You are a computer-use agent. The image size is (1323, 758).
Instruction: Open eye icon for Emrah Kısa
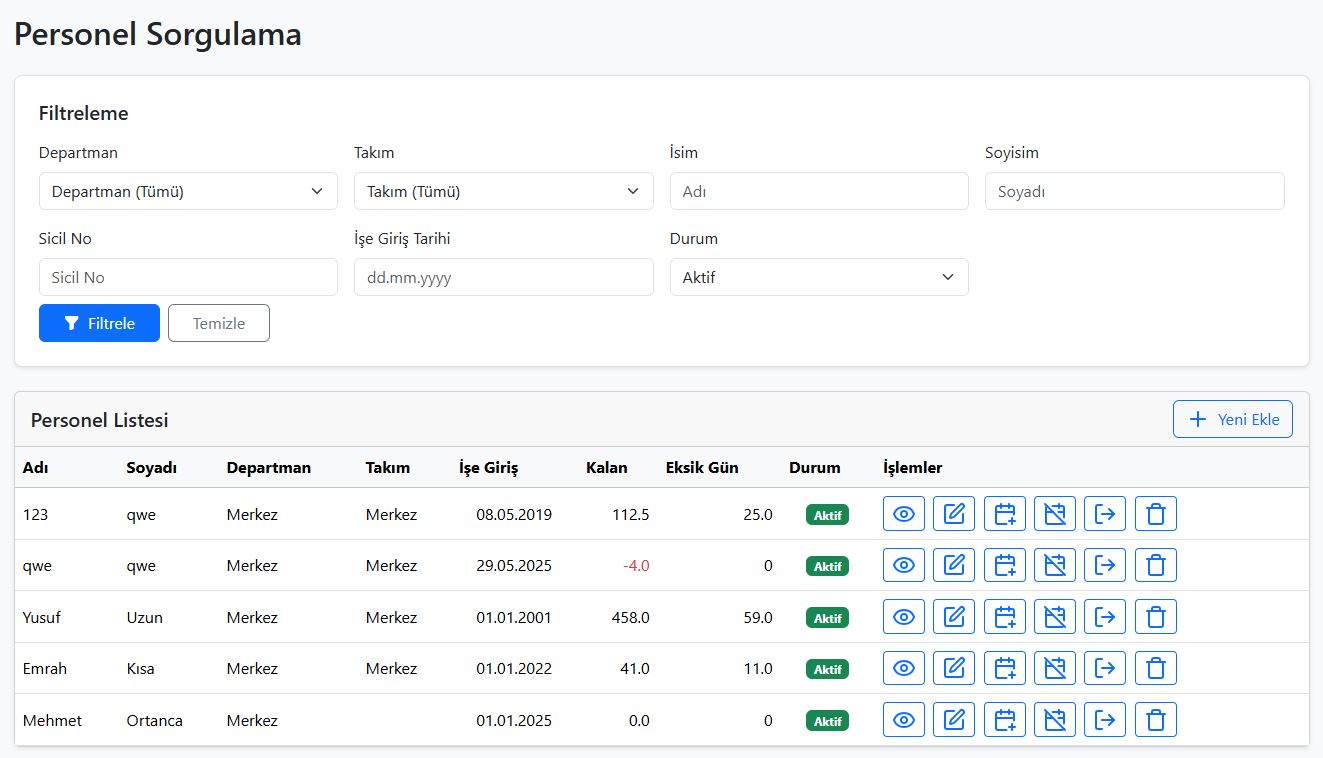coord(904,668)
